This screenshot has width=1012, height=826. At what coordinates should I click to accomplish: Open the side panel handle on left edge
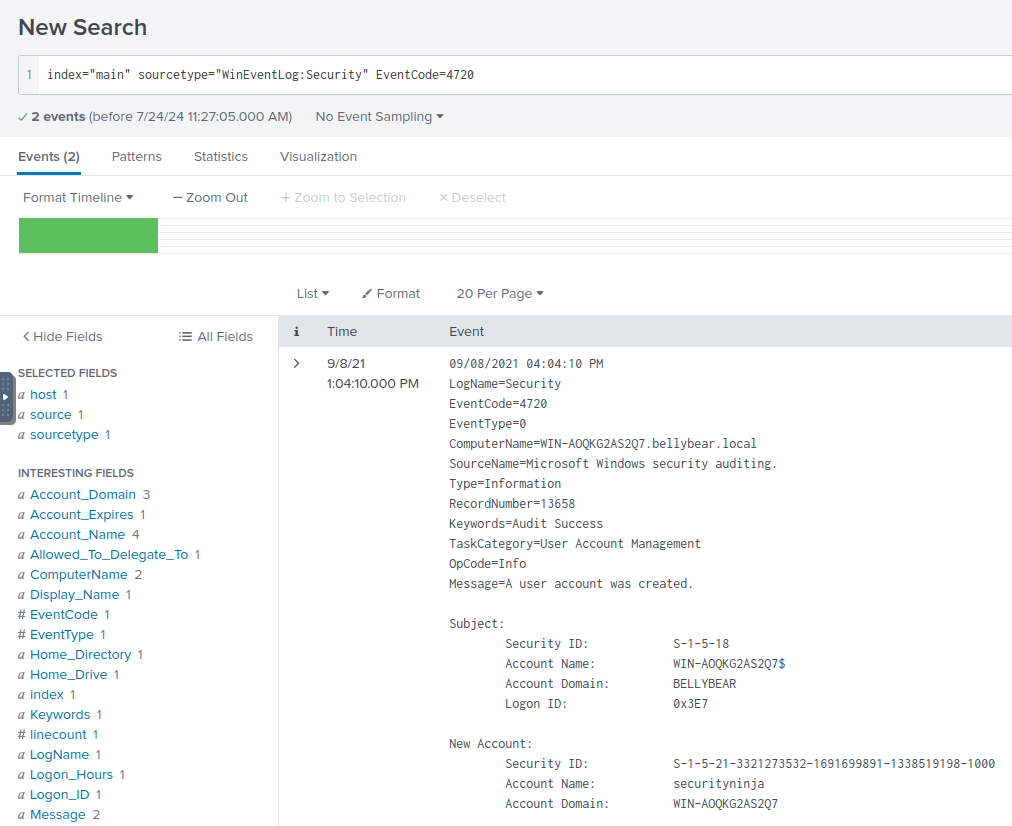[6, 397]
